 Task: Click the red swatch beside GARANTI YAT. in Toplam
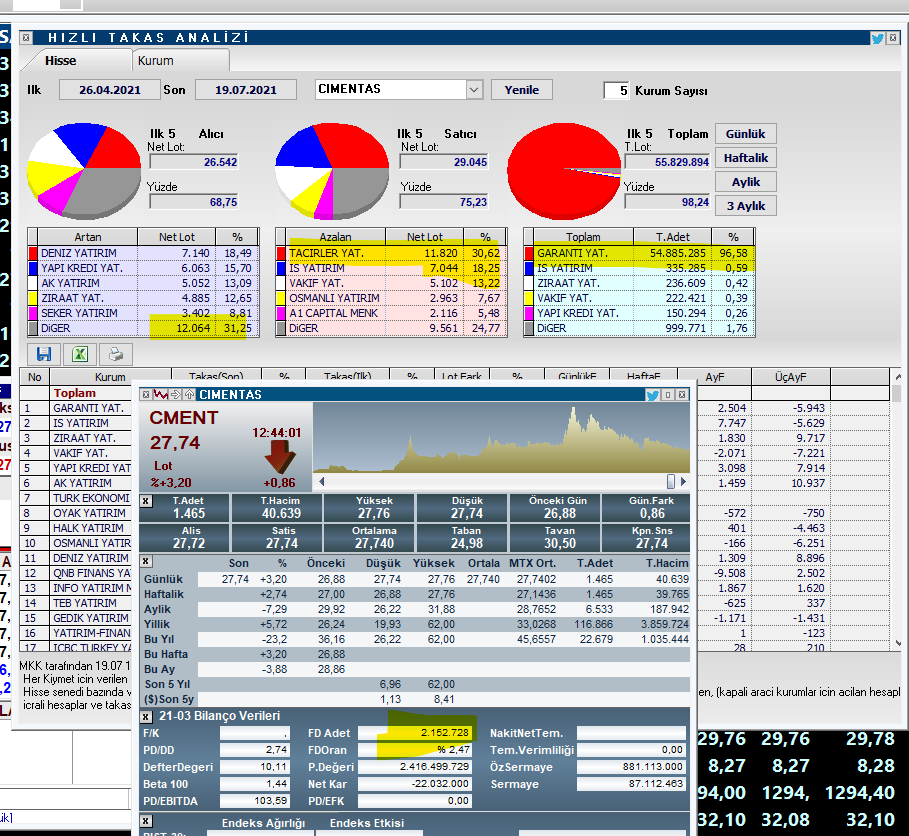pos(529,253)
